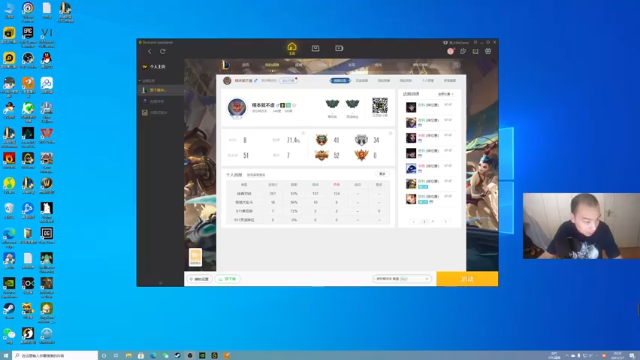Go back with the left arrow icon
The width and height of the screenshot is (640, 360).
[x=150, y=51]
